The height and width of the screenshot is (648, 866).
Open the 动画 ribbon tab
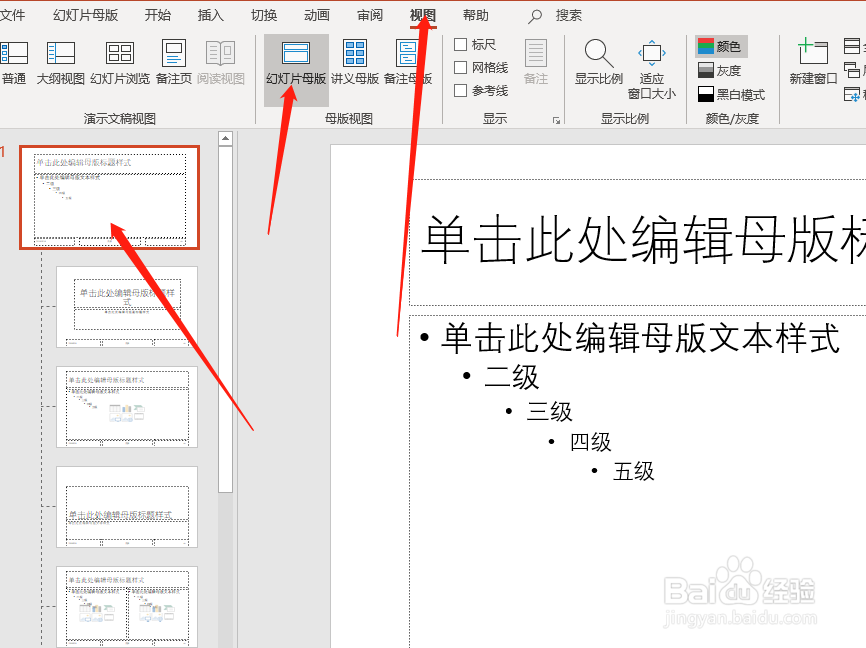pos(315,14)
